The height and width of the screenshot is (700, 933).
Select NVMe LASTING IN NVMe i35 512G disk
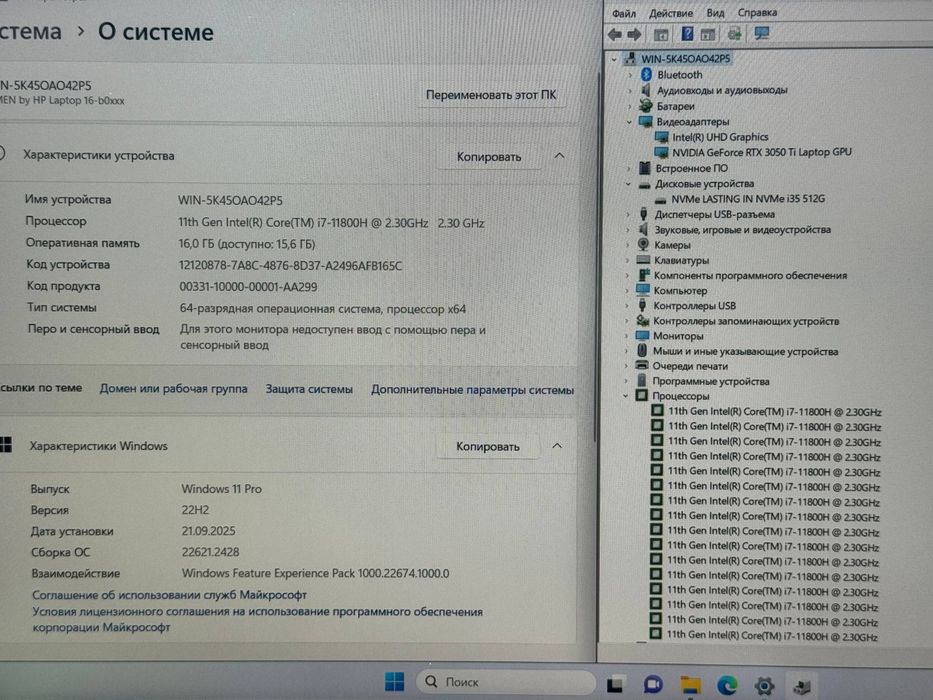tap(748, 199)
